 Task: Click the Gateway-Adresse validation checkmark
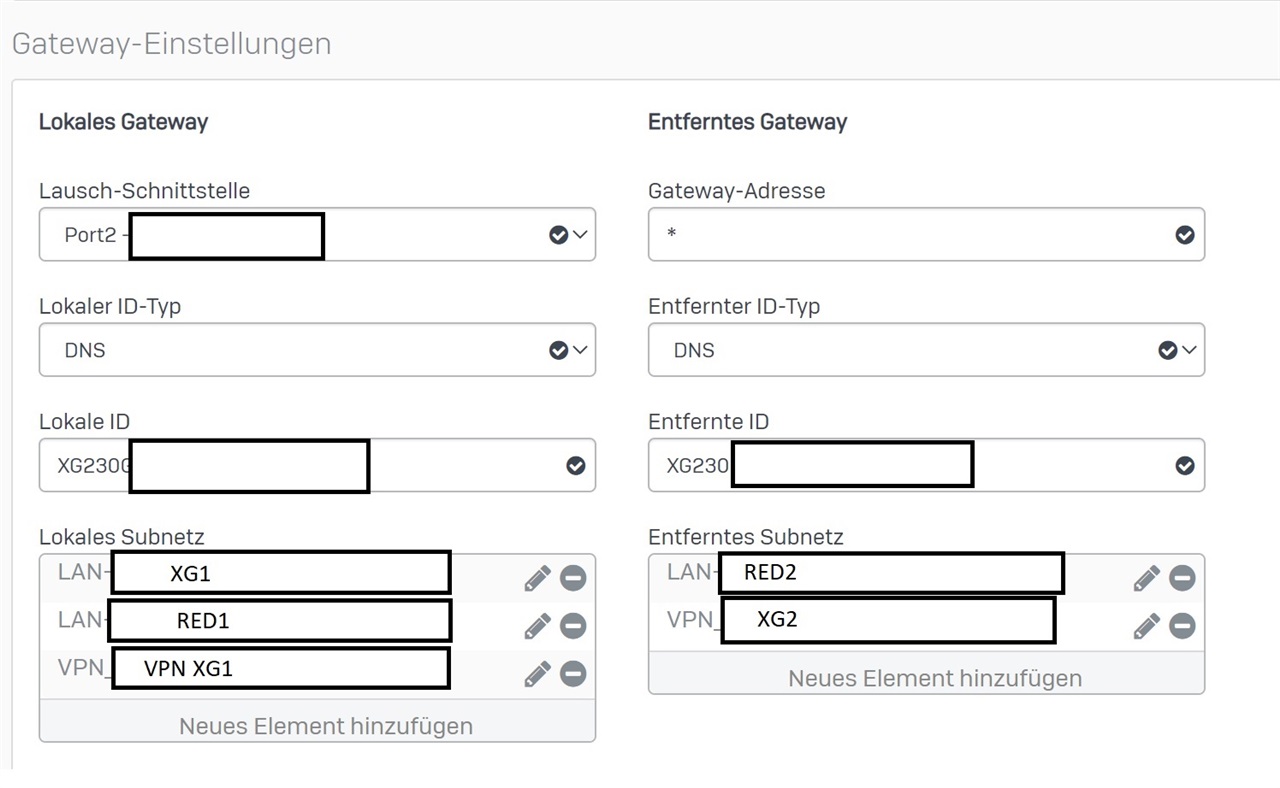coord(1184,235)
